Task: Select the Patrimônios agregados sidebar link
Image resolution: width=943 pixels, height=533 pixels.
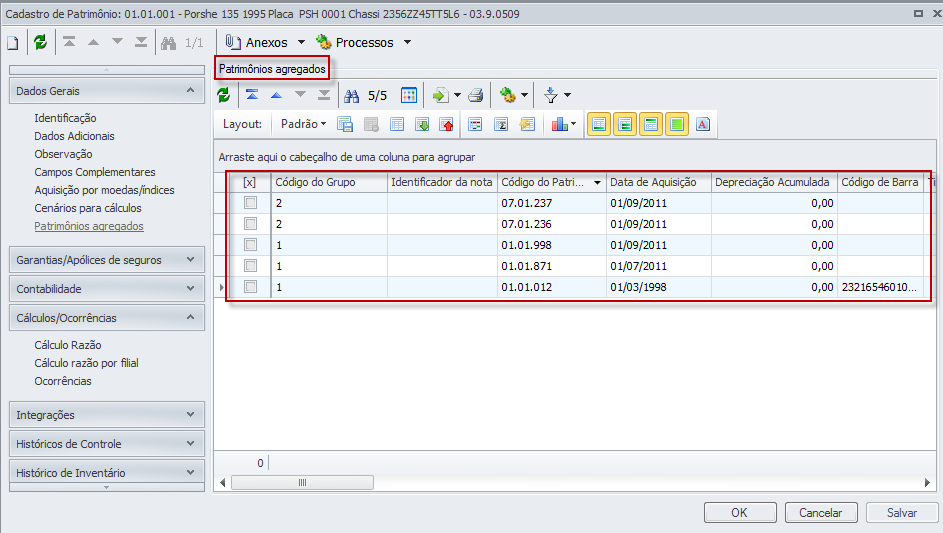Action: click(x=88, y=226)
